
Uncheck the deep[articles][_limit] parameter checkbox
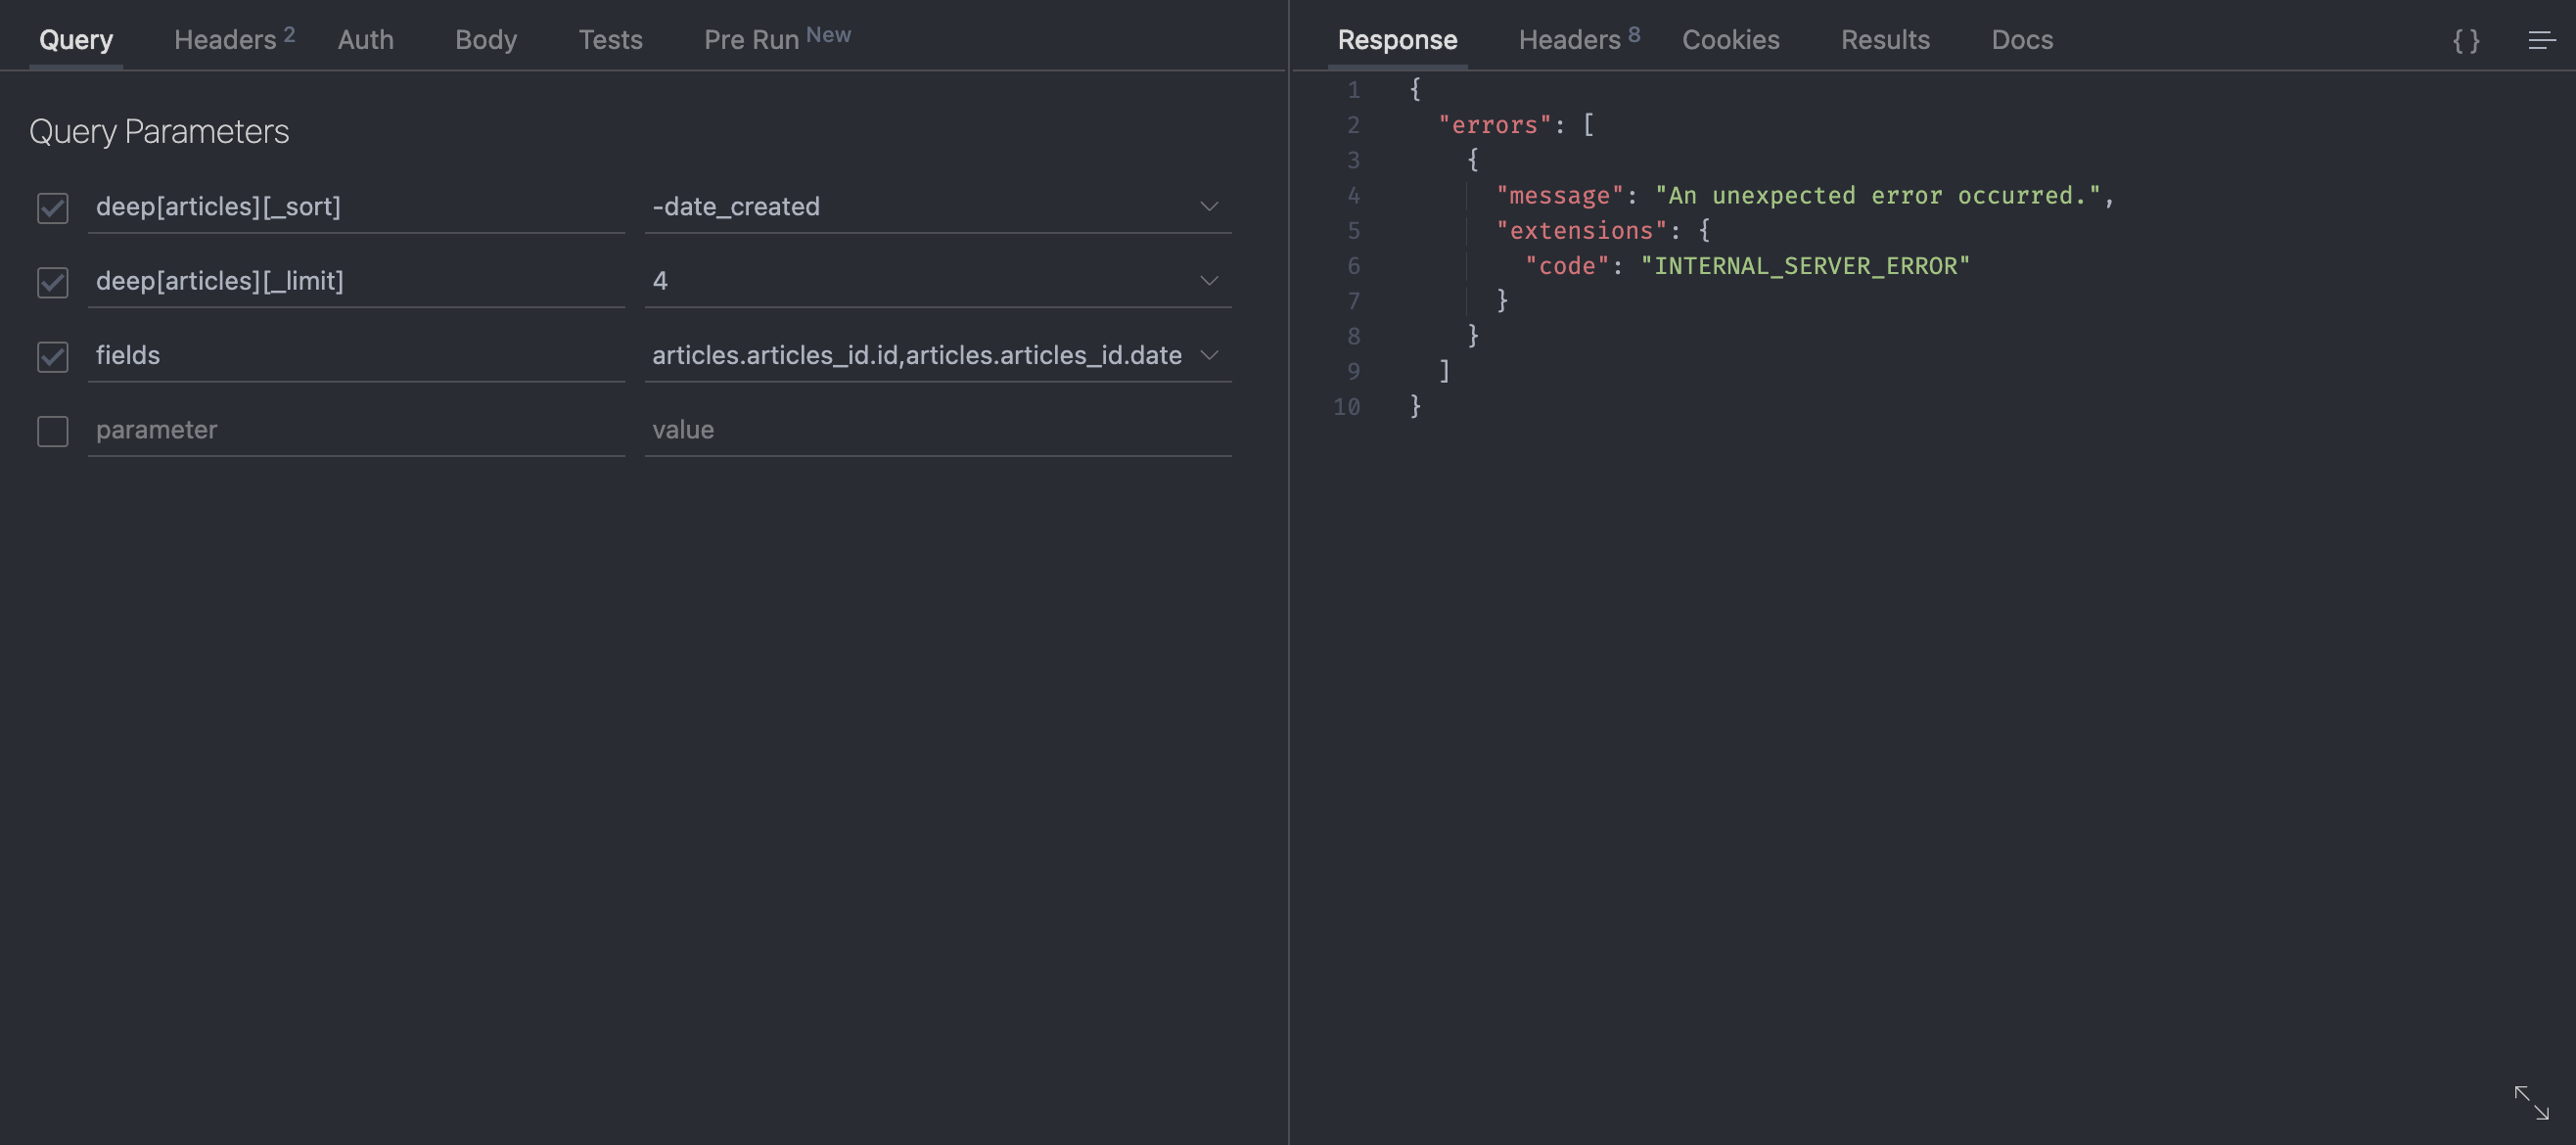tap(53, 282)
